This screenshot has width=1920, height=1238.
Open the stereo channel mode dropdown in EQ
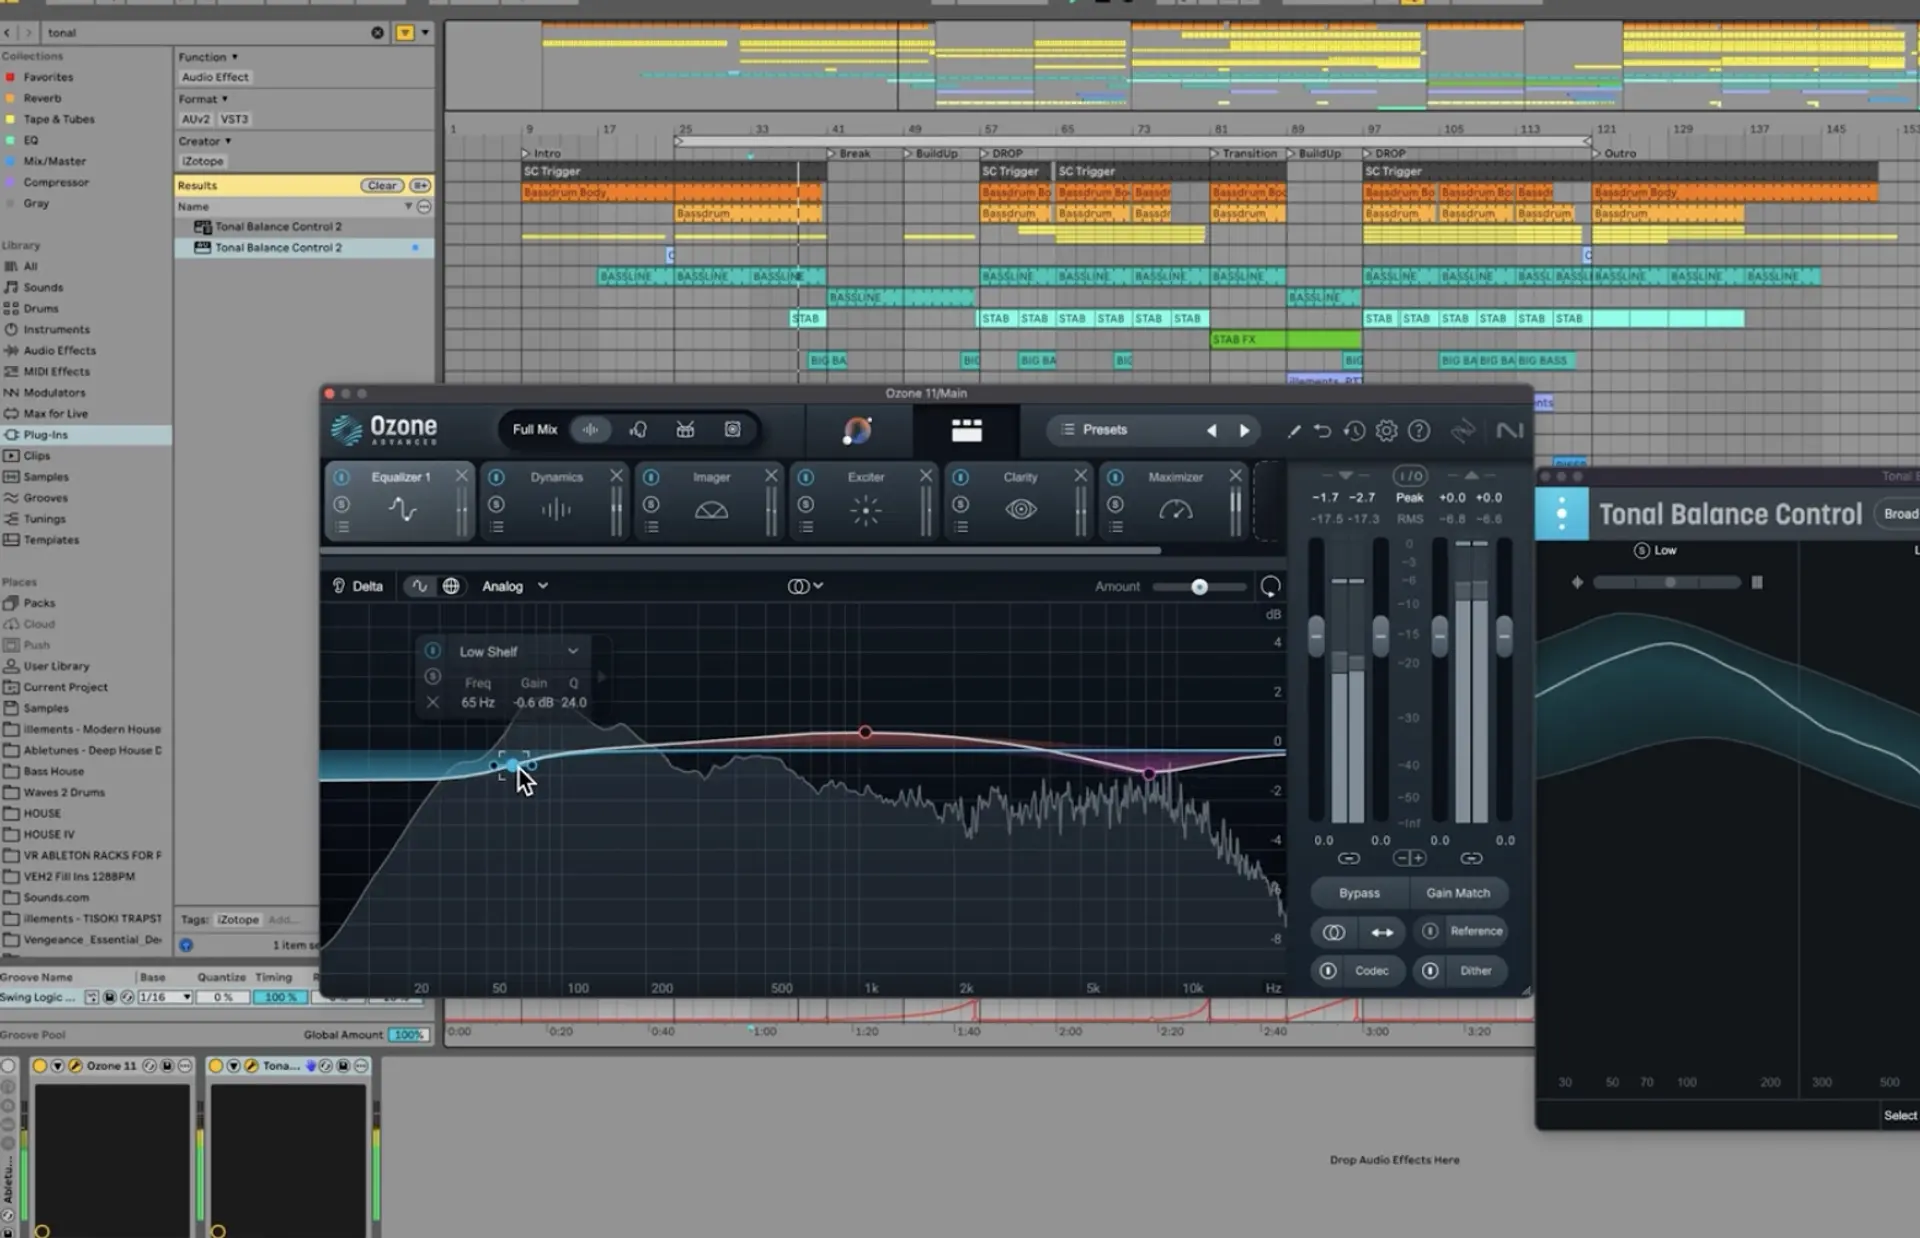(806, 586)
